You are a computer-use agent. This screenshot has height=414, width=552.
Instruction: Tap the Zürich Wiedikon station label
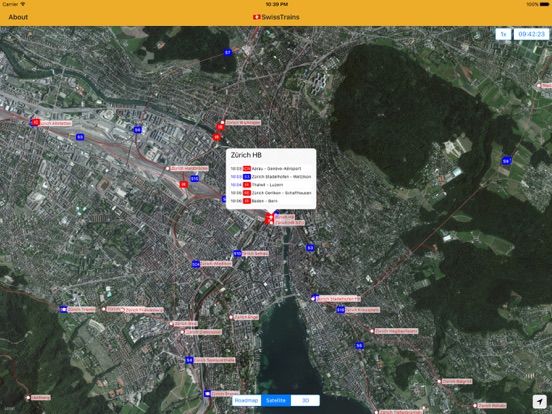pos(216,263)
